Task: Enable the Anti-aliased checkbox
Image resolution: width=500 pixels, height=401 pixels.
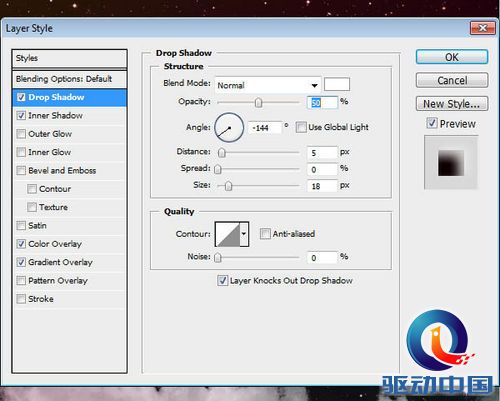Action: [265, 234]
